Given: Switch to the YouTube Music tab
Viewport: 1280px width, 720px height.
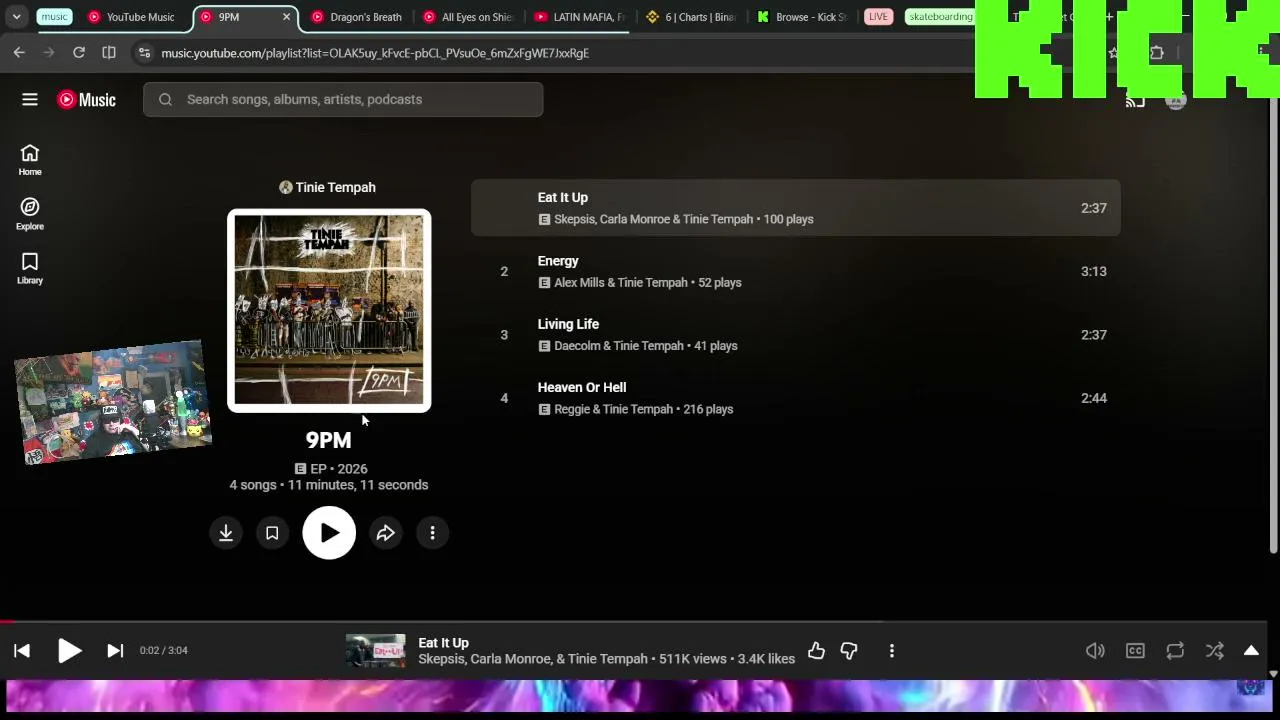Looking at the screenshot, I should pos(131,17).
